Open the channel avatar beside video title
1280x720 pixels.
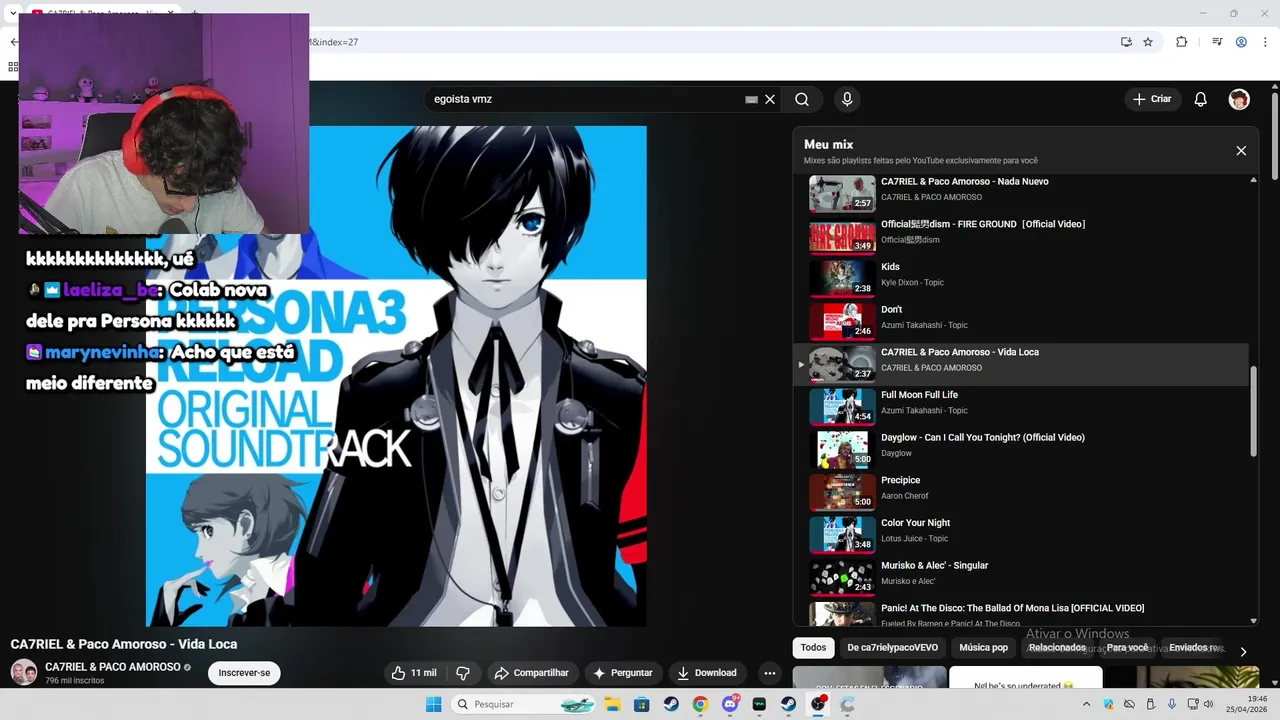pyautogui.click(x=24, y=672)
